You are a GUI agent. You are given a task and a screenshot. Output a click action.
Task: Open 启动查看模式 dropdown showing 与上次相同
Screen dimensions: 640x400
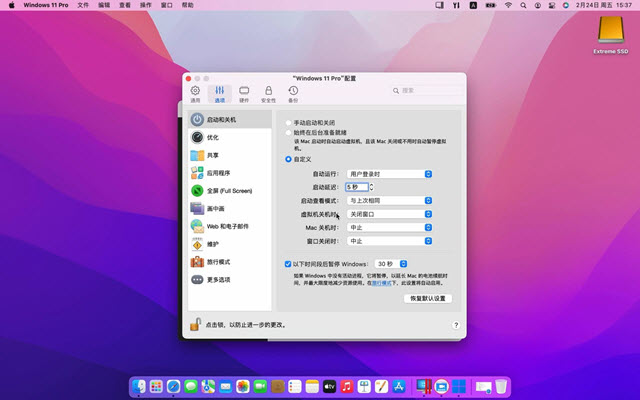(389, 200)
